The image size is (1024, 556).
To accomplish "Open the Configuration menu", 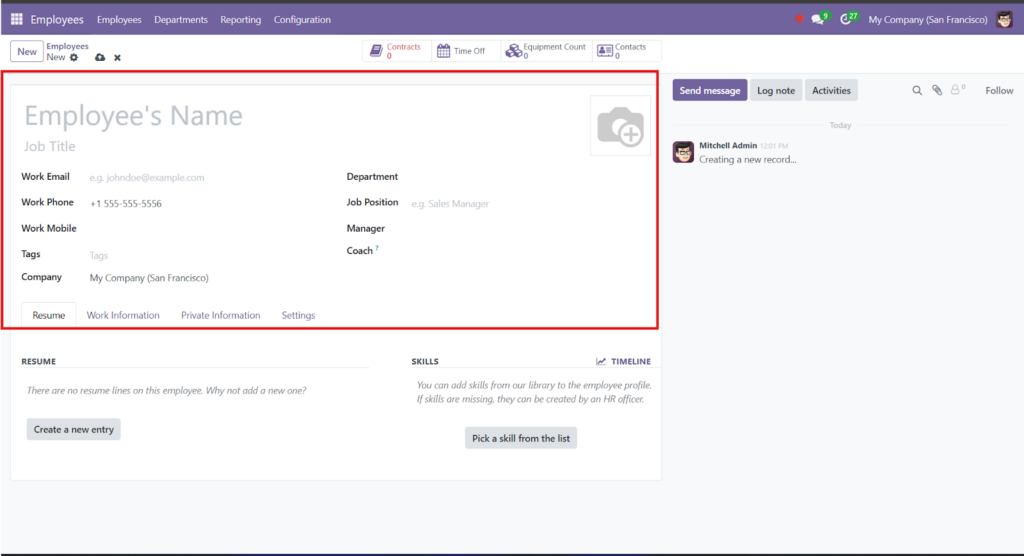I will [x=302, y=20].
